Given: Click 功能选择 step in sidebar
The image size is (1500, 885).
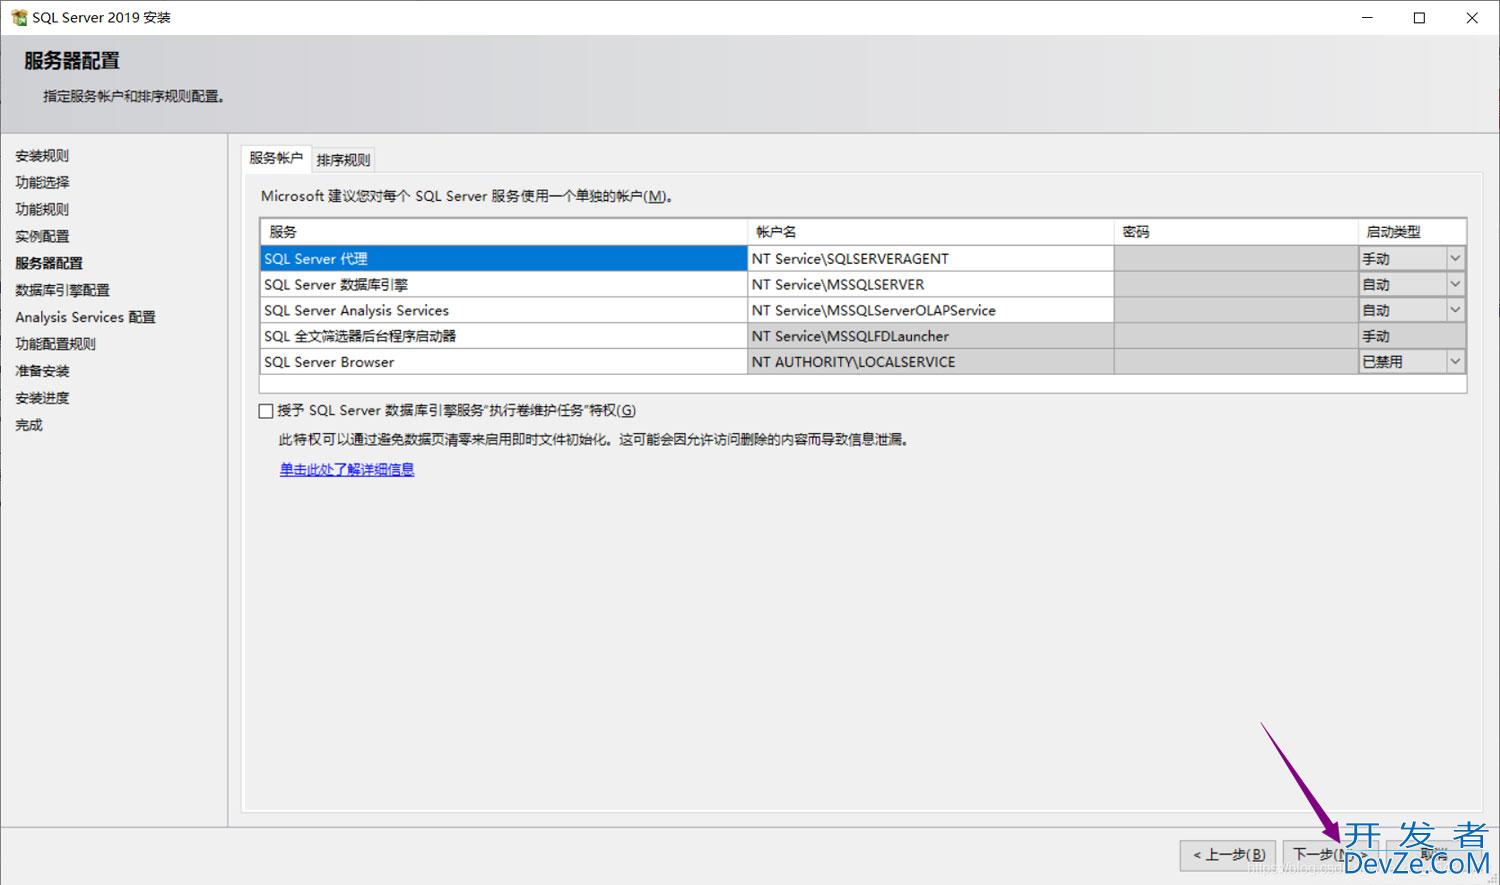Looking at the screenshot, I should [x=42, y=183].
